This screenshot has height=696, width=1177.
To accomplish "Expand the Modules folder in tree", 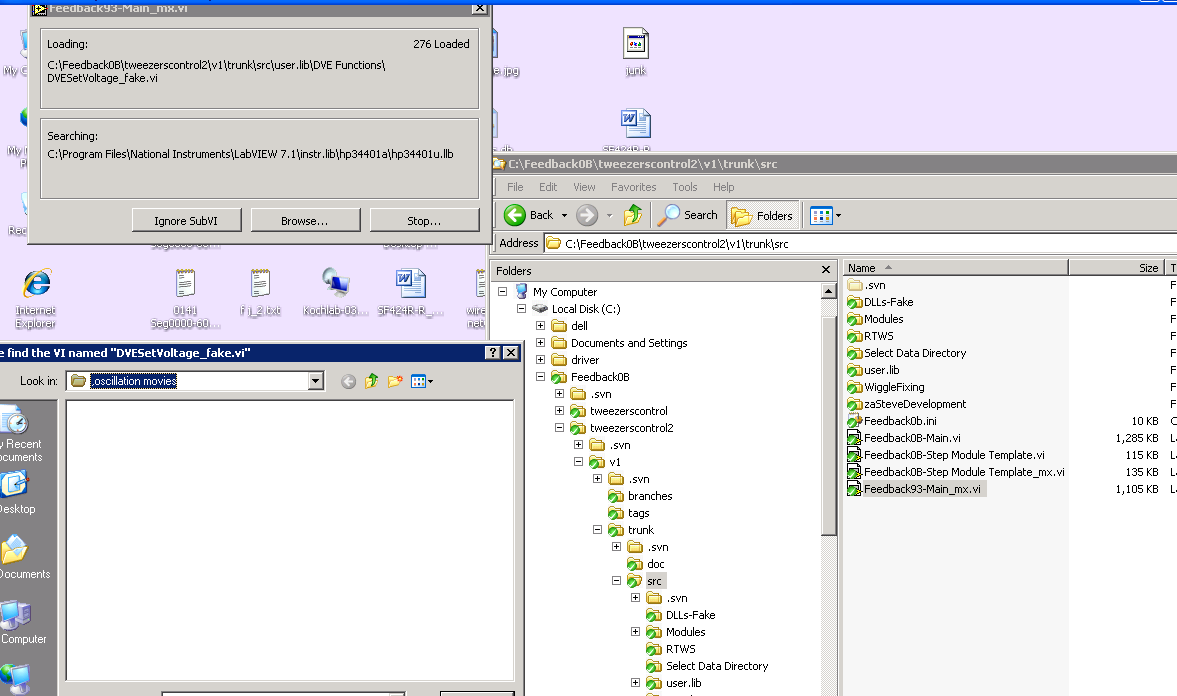I will click(636, 632).
